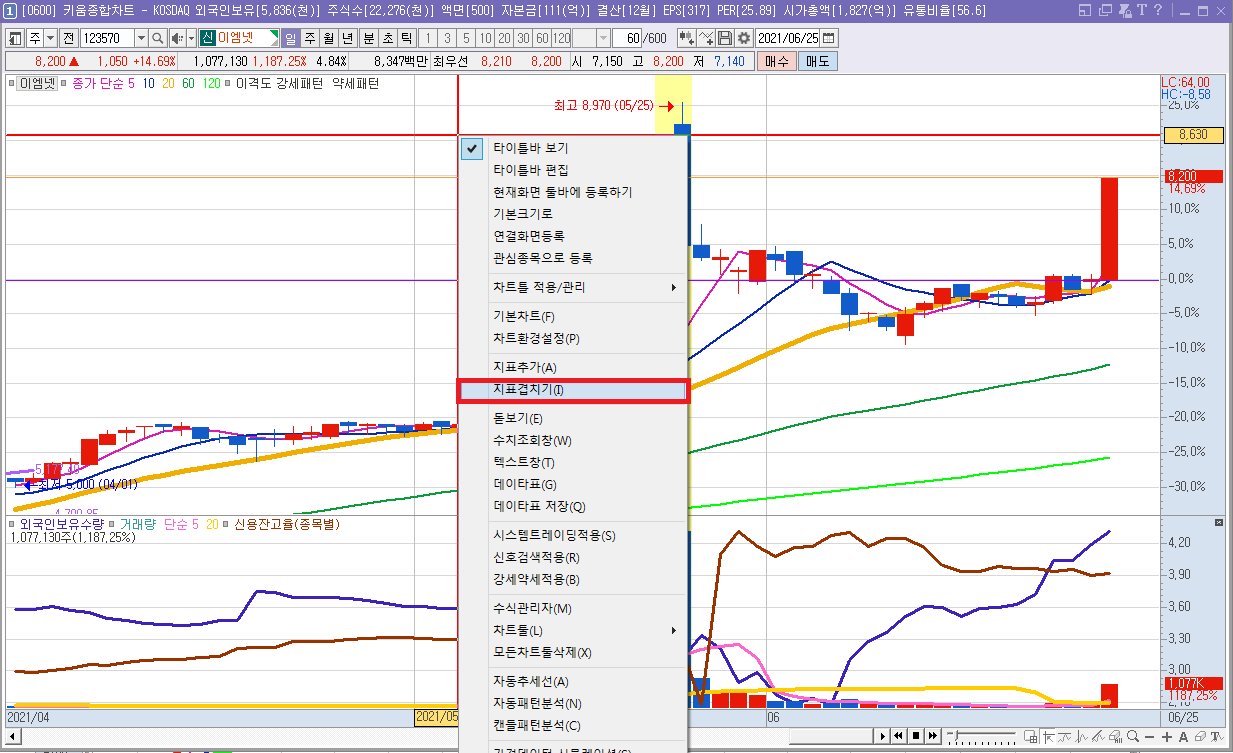Toggle the left panel icon beside 주 button
1233x753 pixels.
click(x=15, y=38)
